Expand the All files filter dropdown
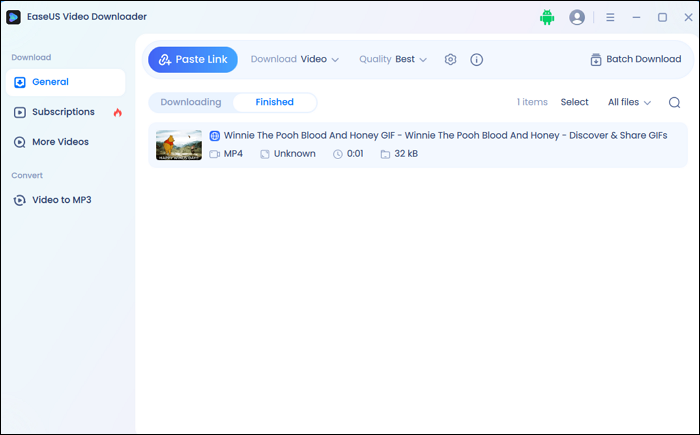This screenshot has width=700, height=435. pos(629,102)
